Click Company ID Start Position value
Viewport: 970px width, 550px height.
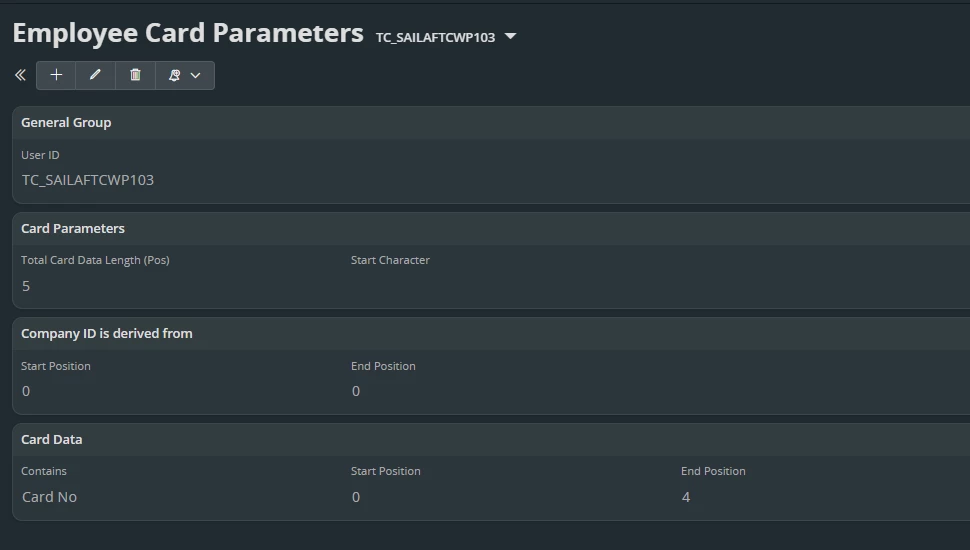tap(26, 391)
